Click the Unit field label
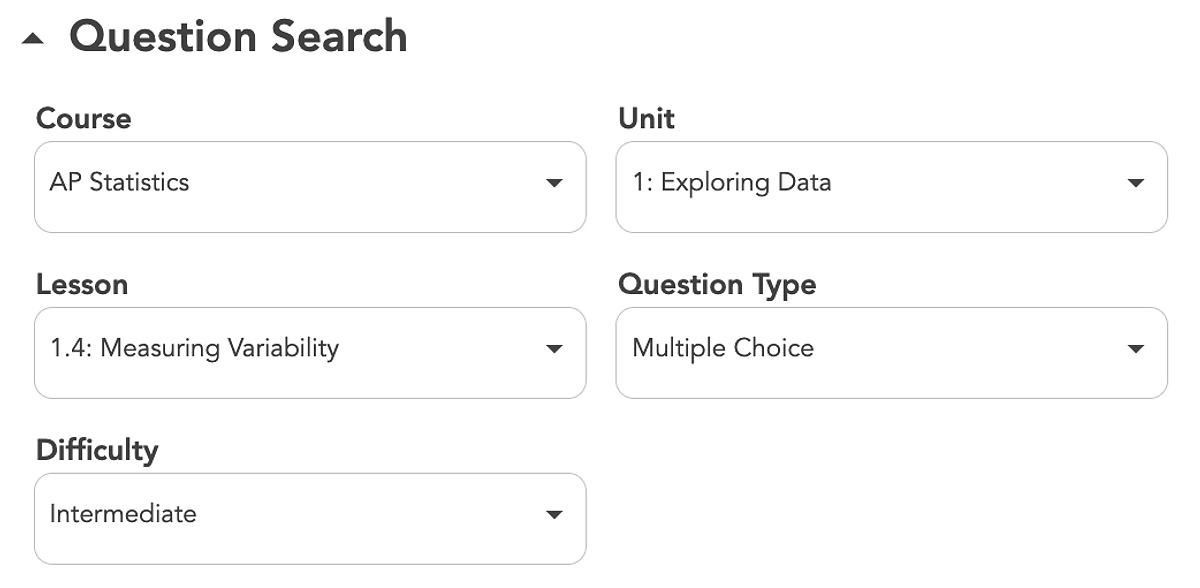This screenshot has width=1200, height=588. pyautogui.click(x=646, y=119)
